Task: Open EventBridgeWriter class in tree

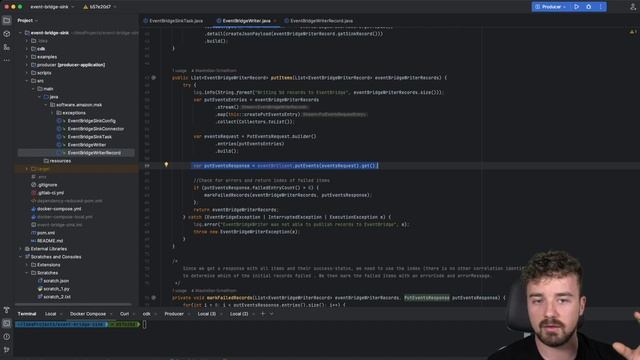Action: pos(87,145)
